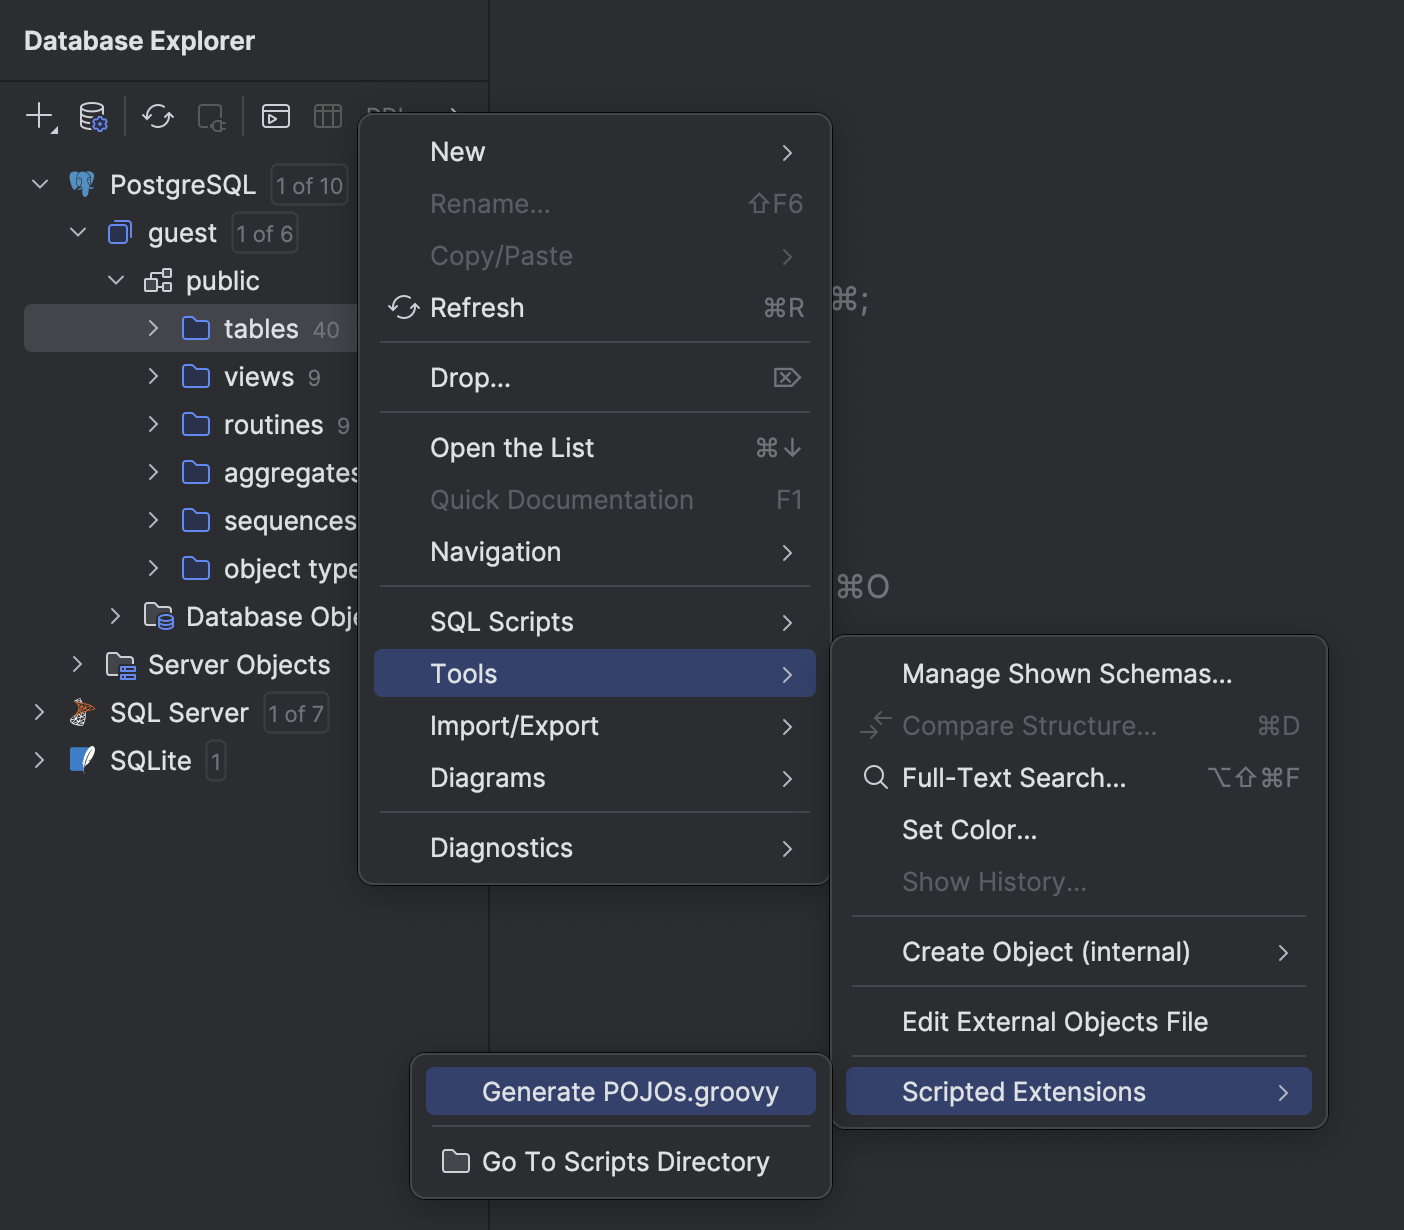The width and height of the screenshot is (1404, 1230).
Task: Click the '1 of 6' badge beside guest
Action: coord(264,233)
